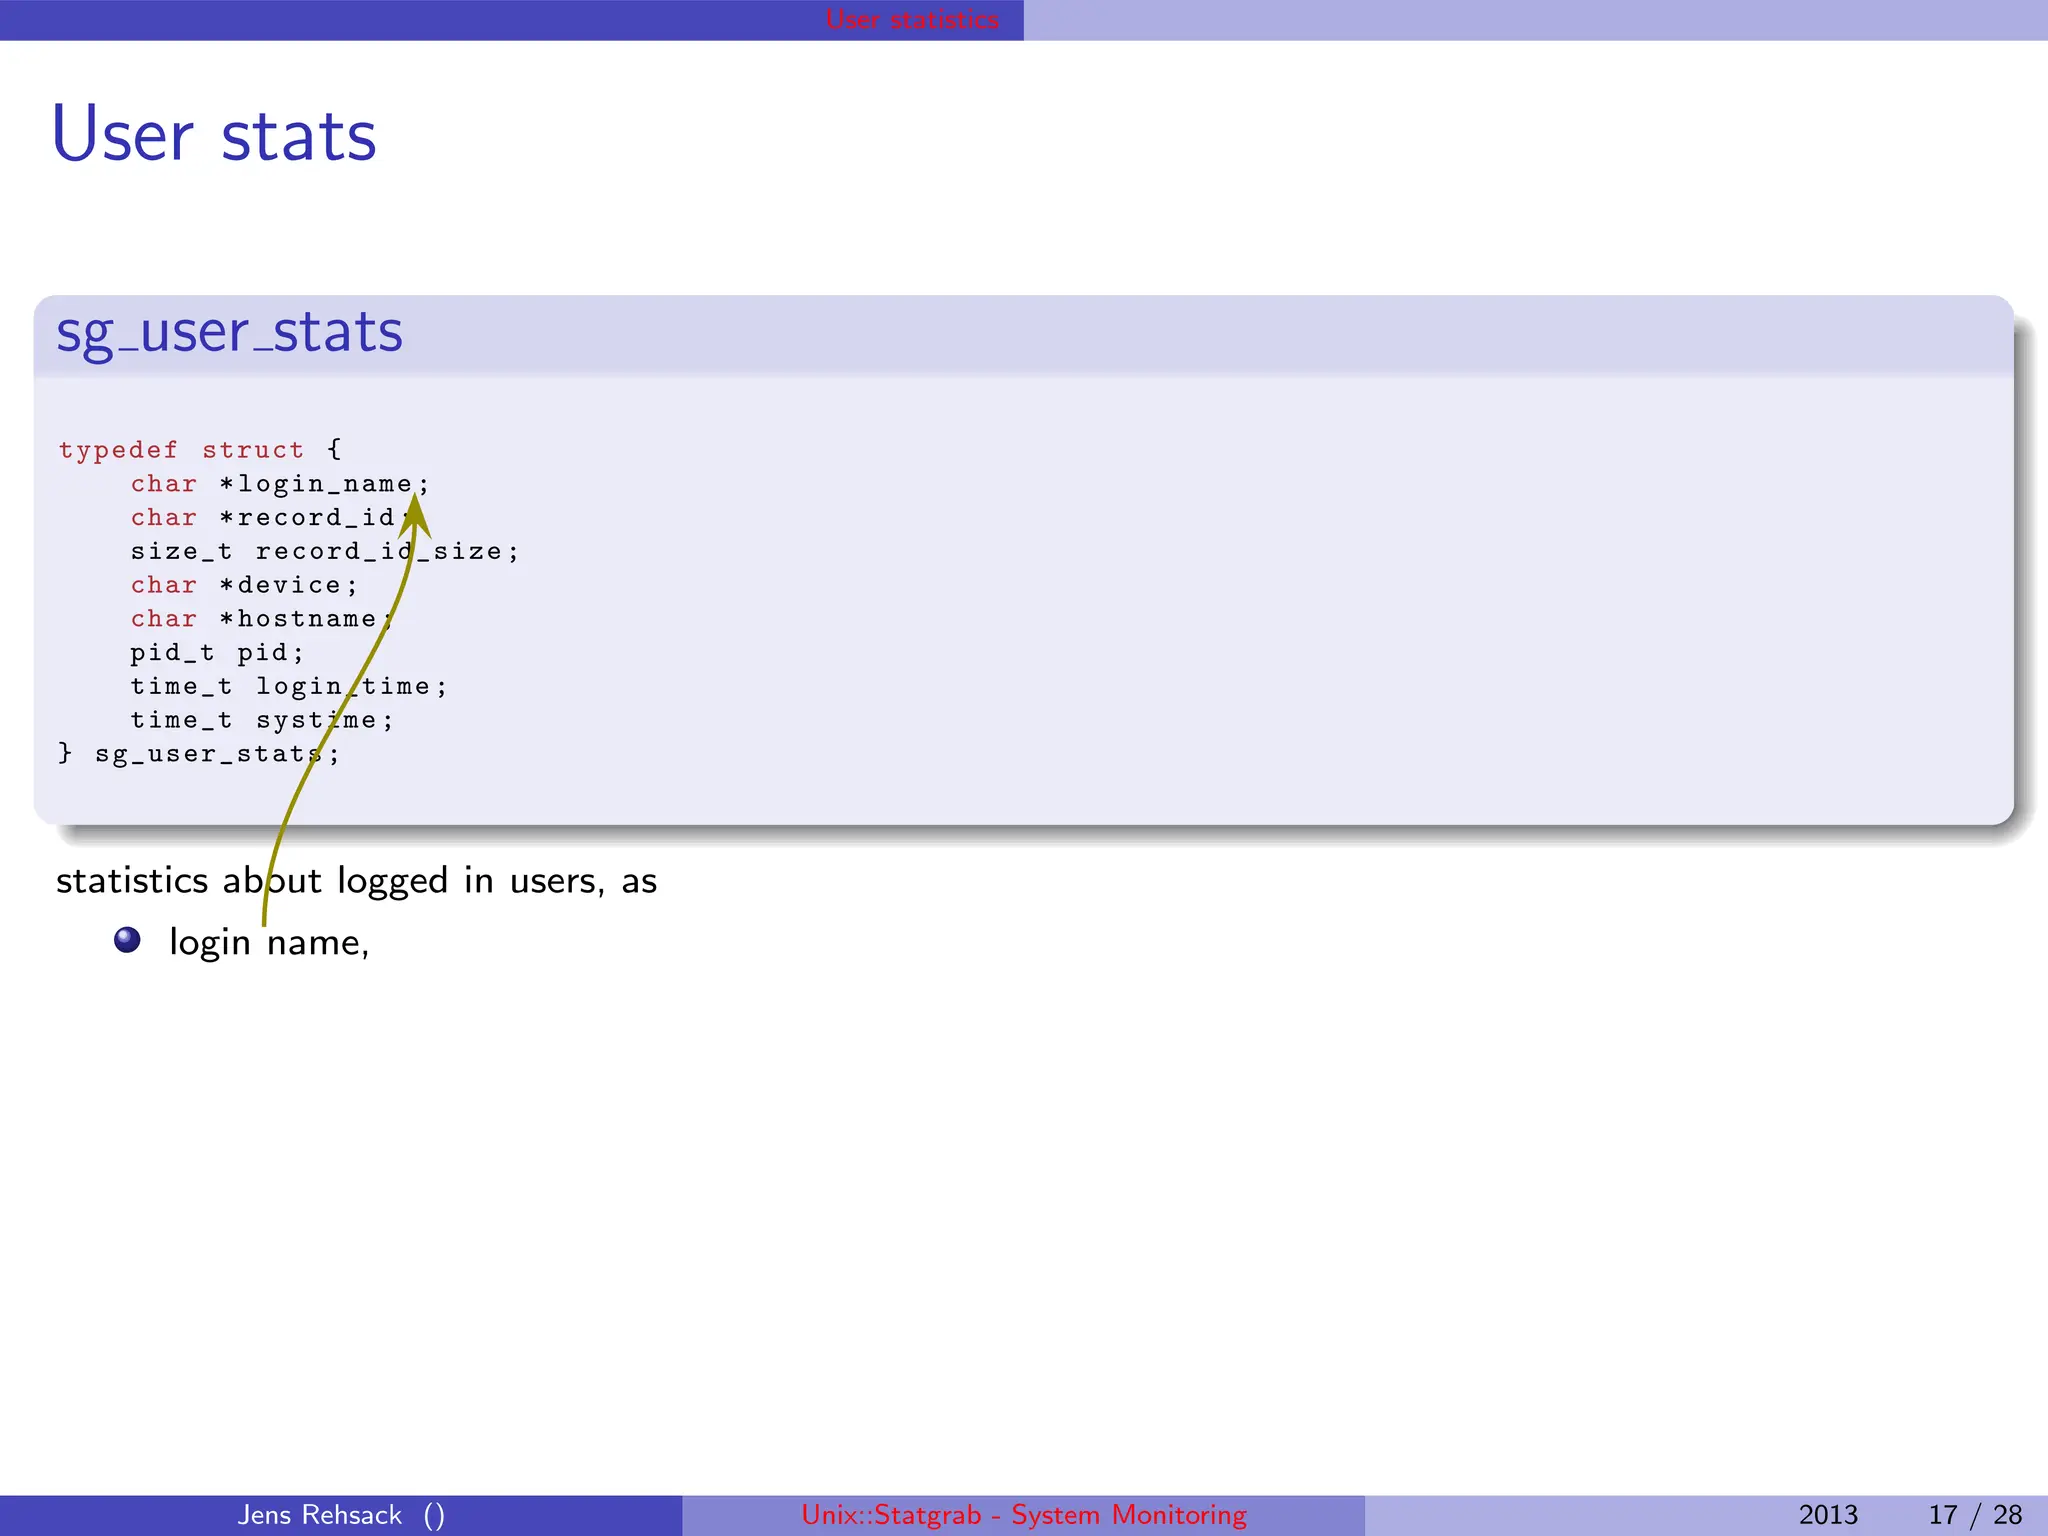Click the 'login name,' bullet item text
The width and height of the screenshot is (2048, 1536).
click(x=269, y=943)
